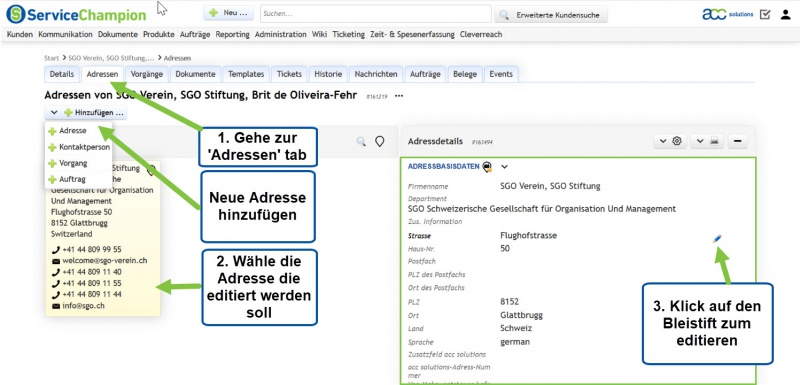Open the tasks checkbox icon in header

(x=765, y=14)
